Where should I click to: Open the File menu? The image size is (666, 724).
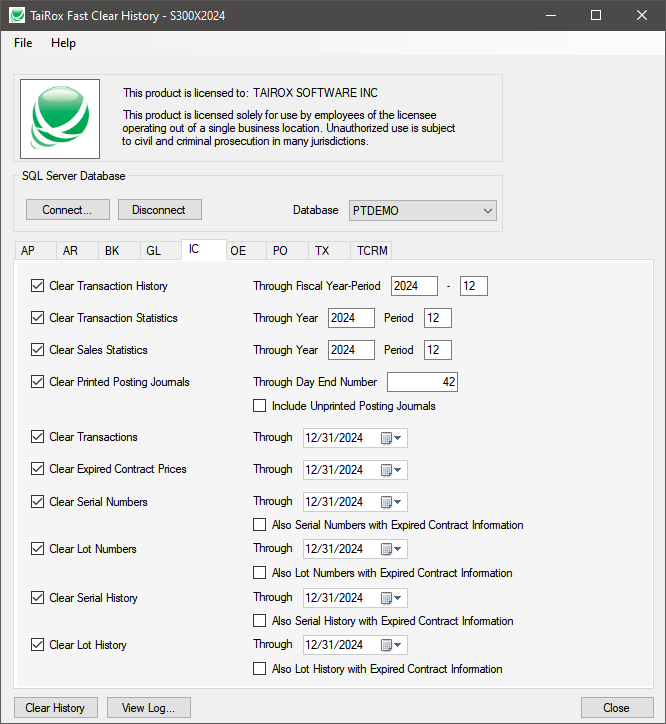pyautogui.click(x=23, y=43)
